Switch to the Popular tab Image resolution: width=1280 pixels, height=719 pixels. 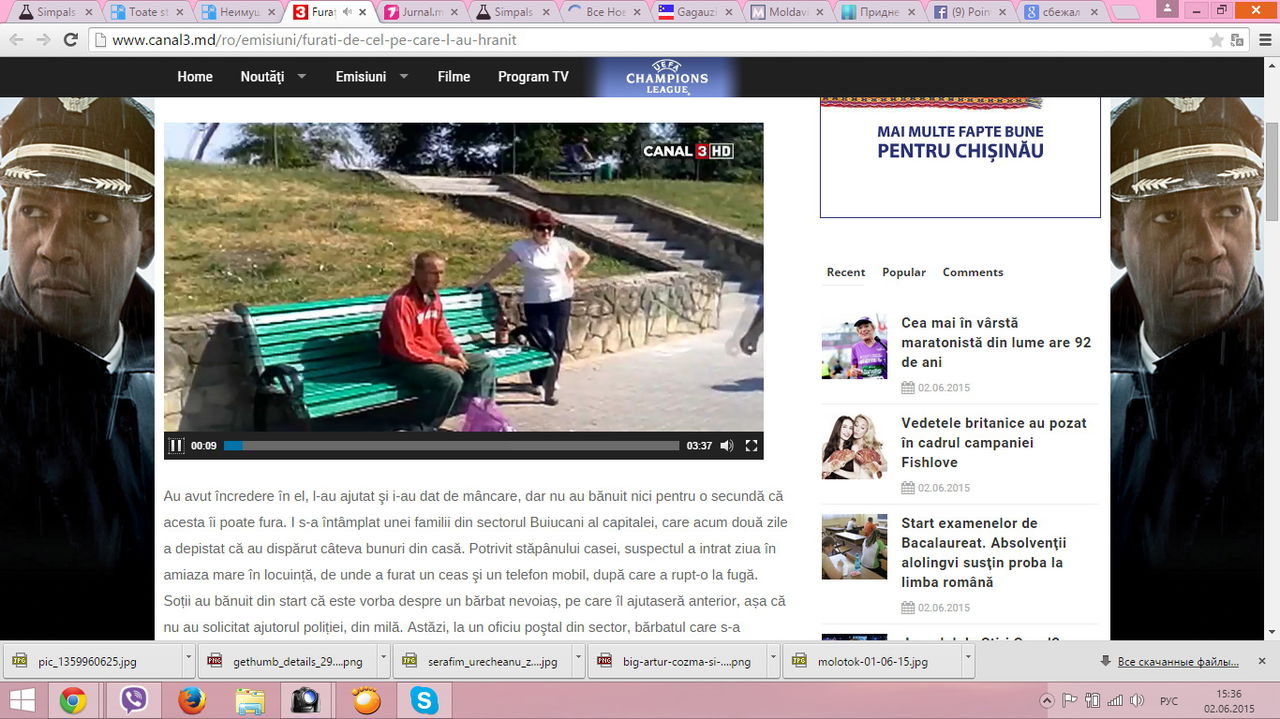pos(904,272)
